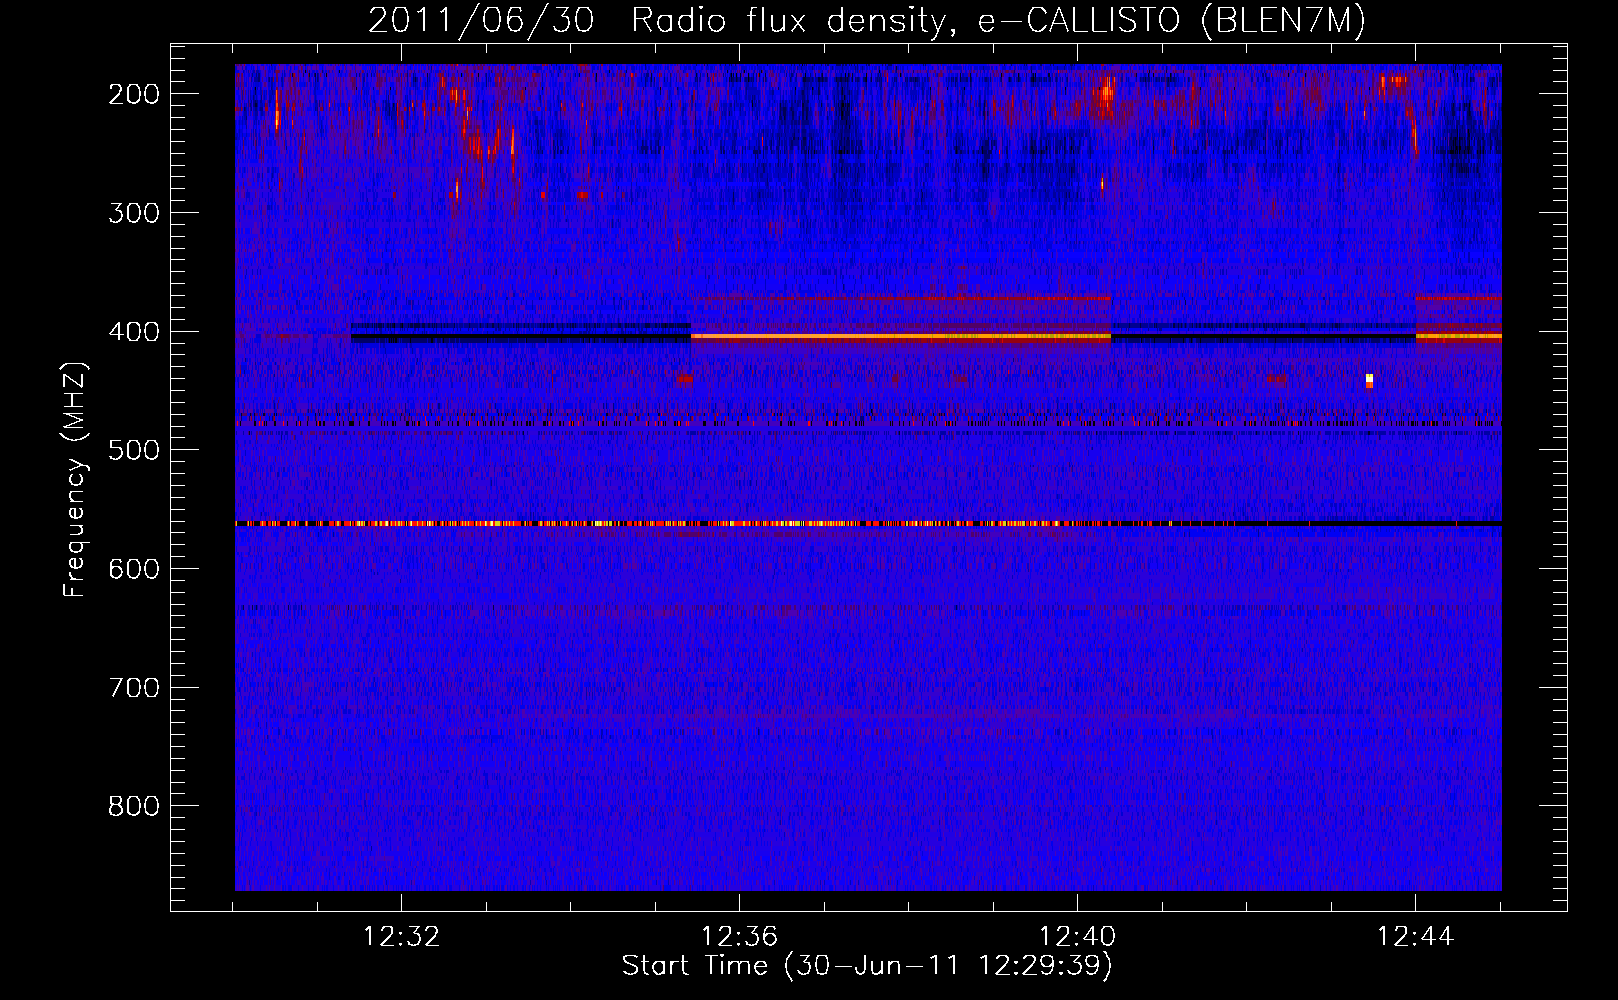
Task: Click the 'Start Time (30-Jun-11 12:29:39)' axis label
Action: (x=867, y=966)
